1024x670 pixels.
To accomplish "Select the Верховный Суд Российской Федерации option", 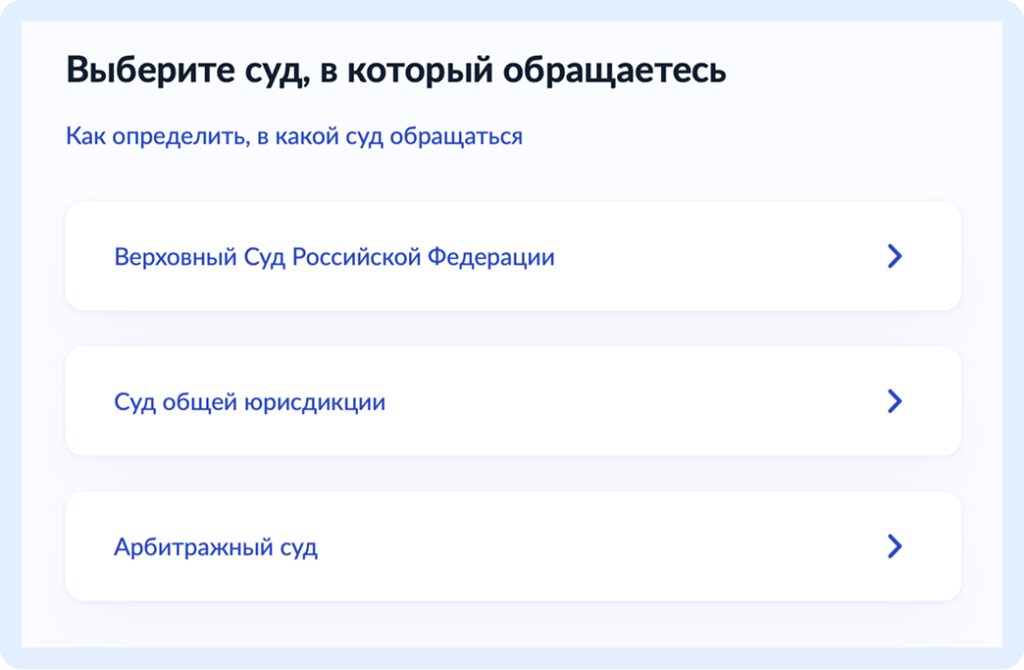I will [x=512, y=257].
